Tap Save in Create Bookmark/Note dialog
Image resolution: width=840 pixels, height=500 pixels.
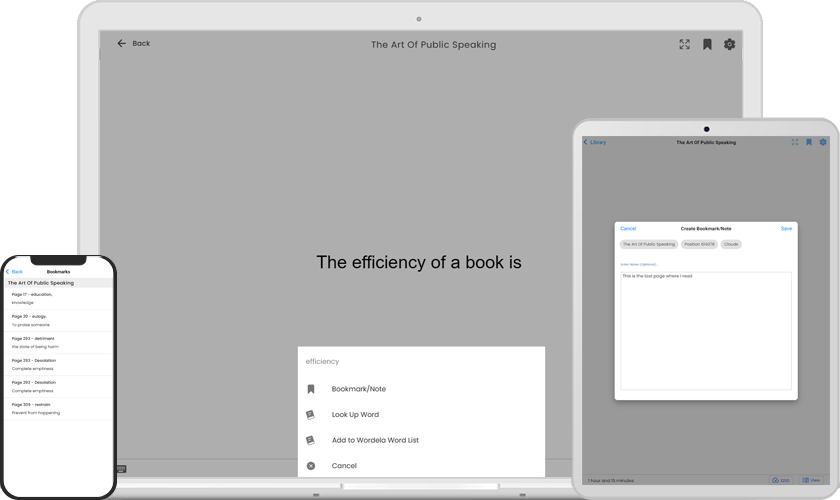tap(786, 229)
